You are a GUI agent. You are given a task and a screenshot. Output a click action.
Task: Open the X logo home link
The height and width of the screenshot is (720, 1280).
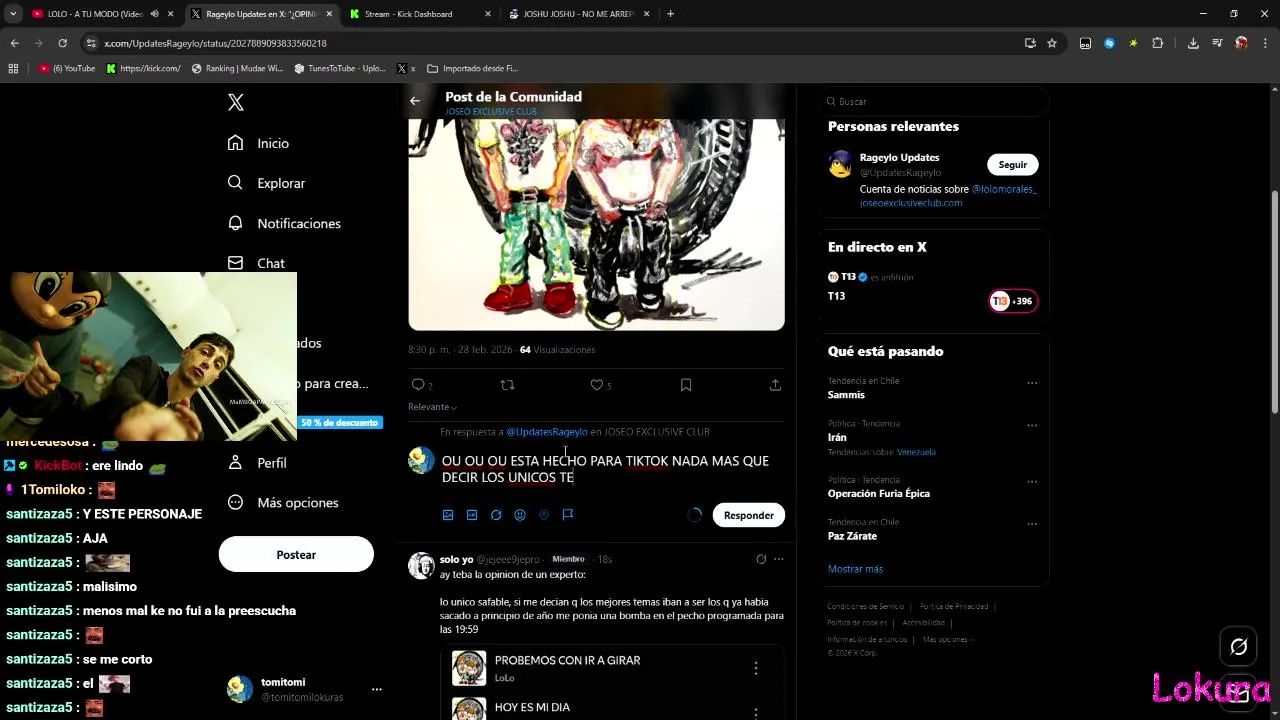[236, 102]
